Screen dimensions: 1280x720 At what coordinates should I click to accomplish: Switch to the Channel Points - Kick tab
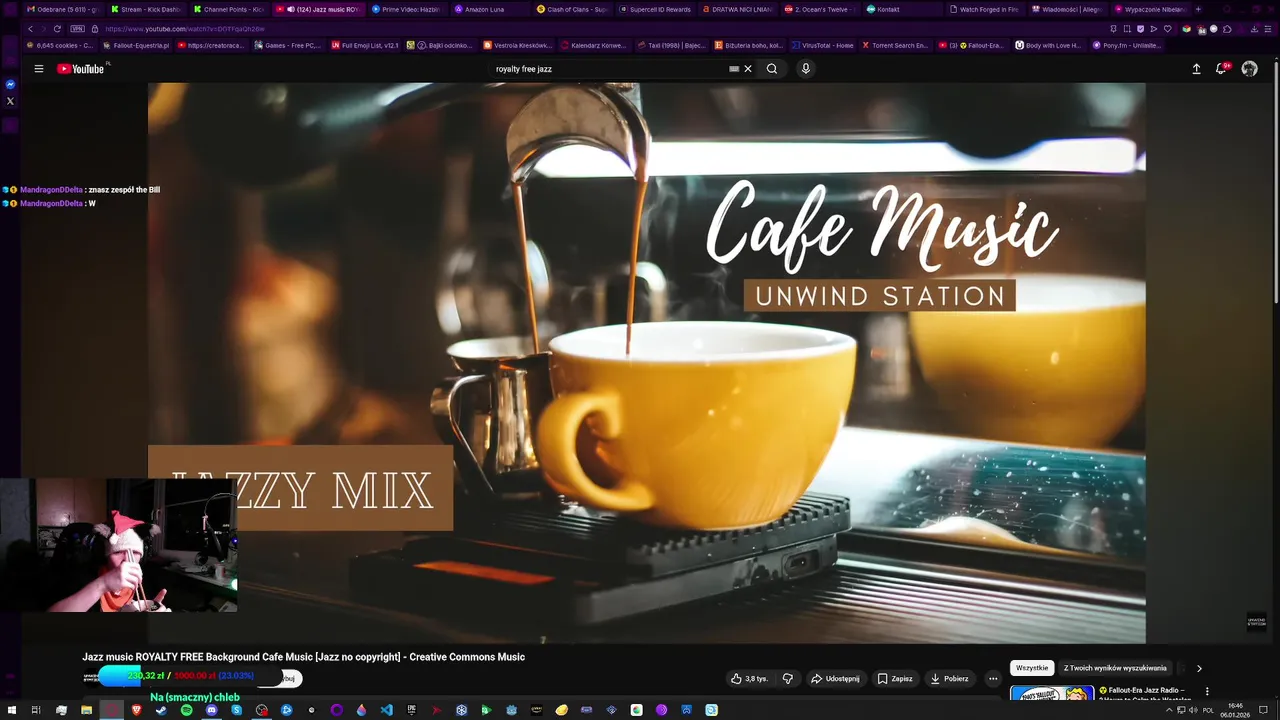229,9
